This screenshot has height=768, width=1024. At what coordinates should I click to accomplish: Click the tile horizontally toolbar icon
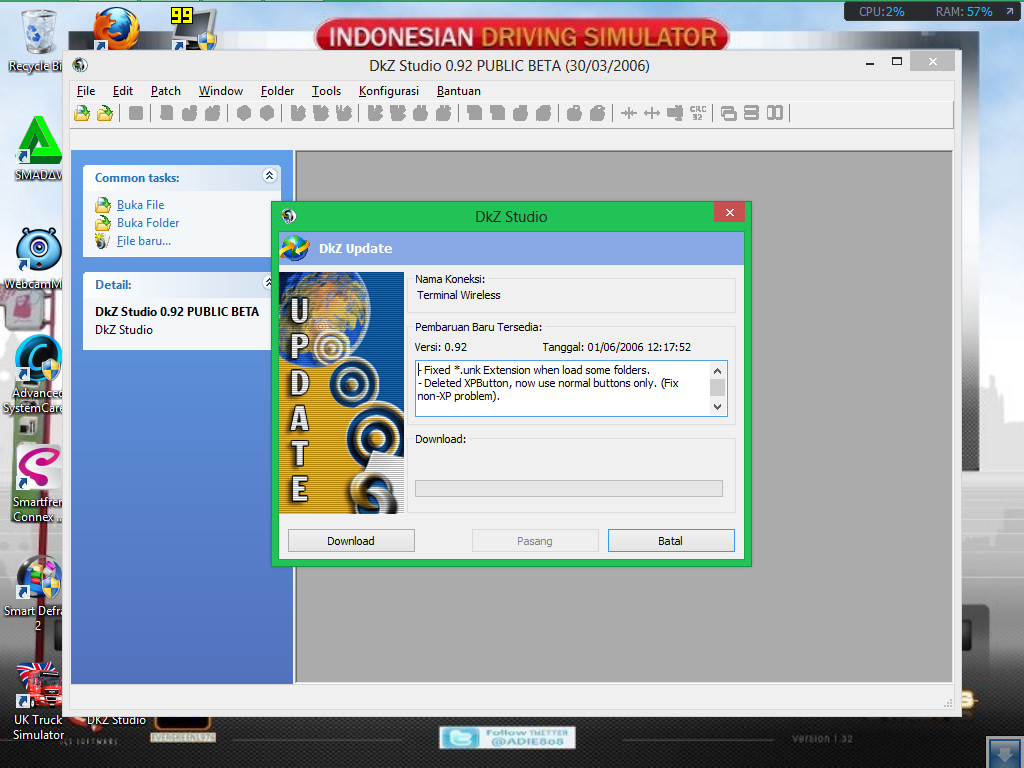click(x=752, y=113)
